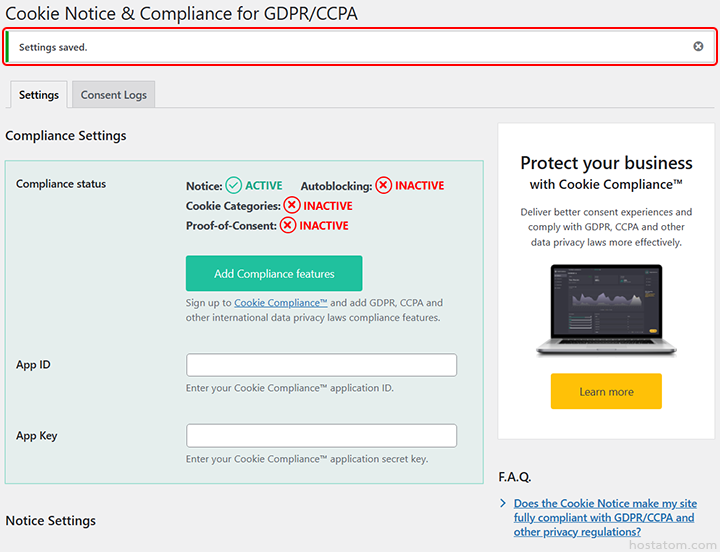Click the Autoblocking INACTIVE status text
The image size is (720, 552).
[419, 186]
